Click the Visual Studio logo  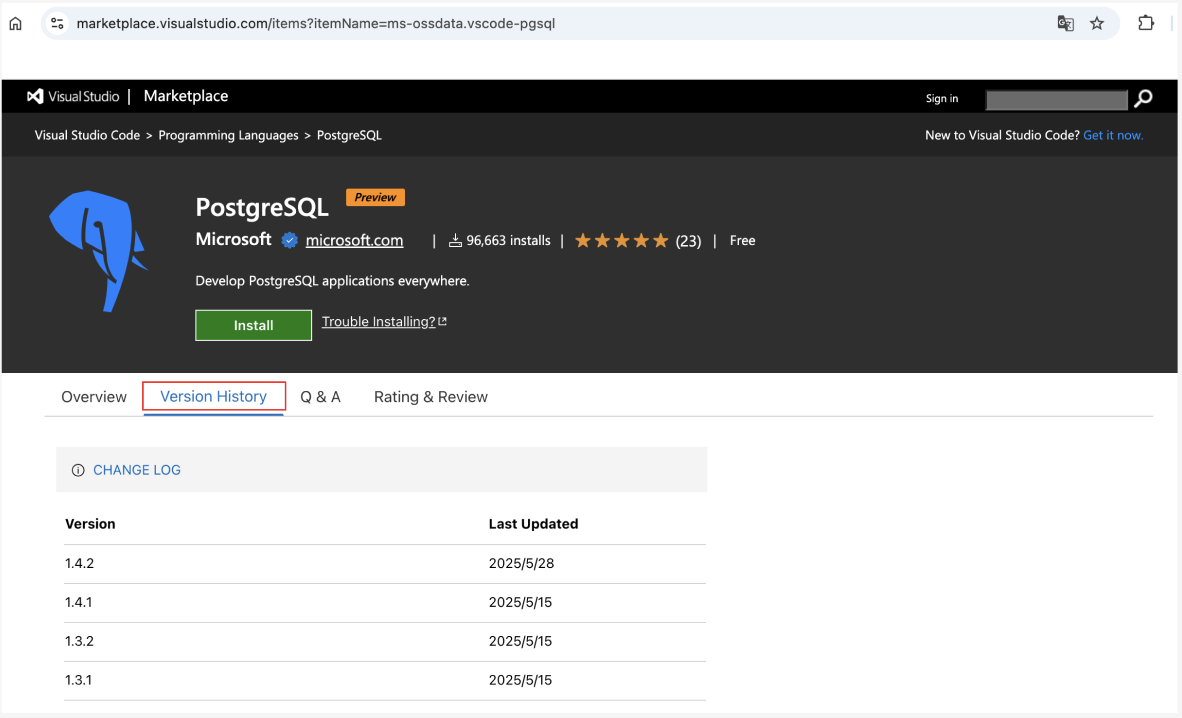click(x=73, y=97)
